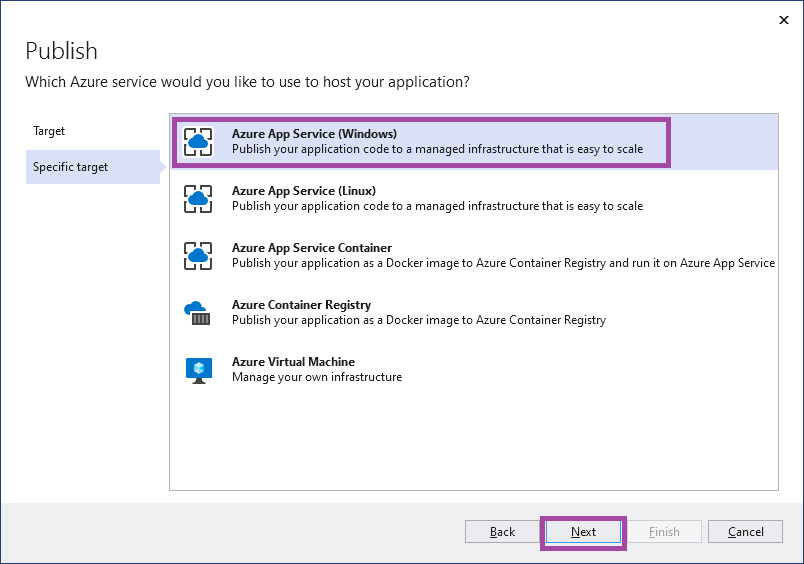Click the Azure Container Registry icon
The height and width of the screenshot is (564, 804).
(197, 313)
